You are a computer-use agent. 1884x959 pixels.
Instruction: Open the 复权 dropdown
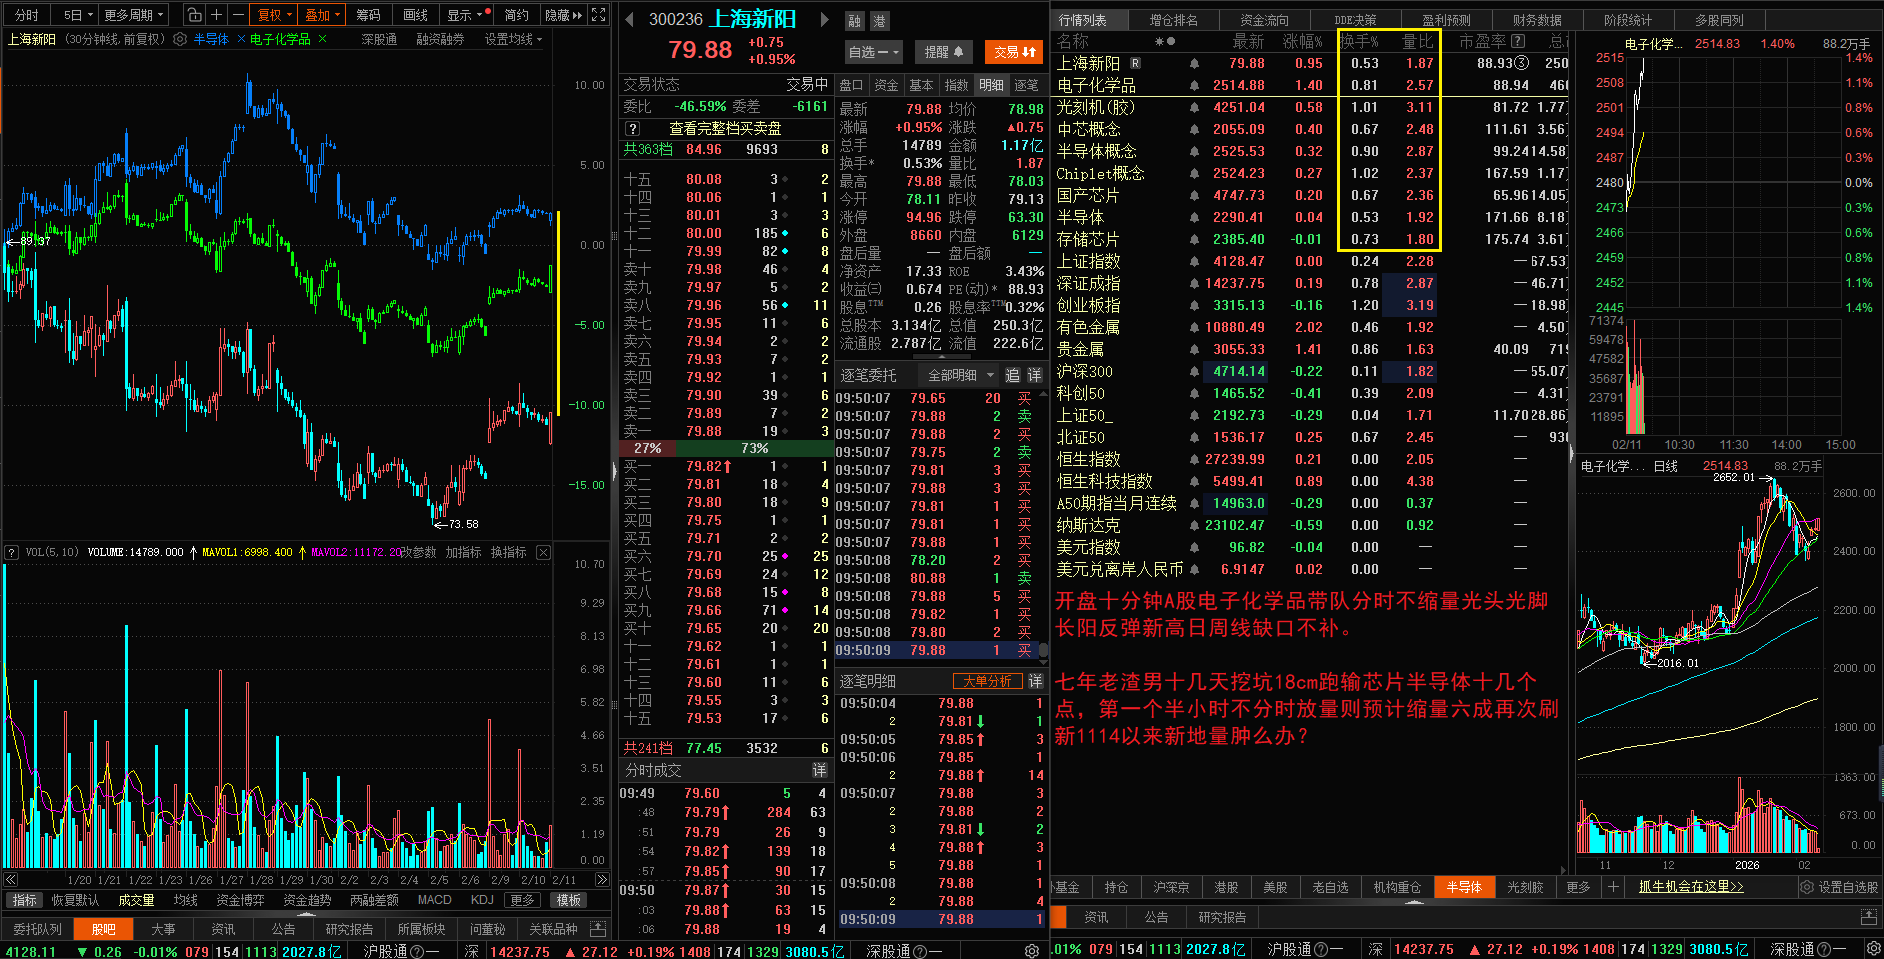click(275, 15)
